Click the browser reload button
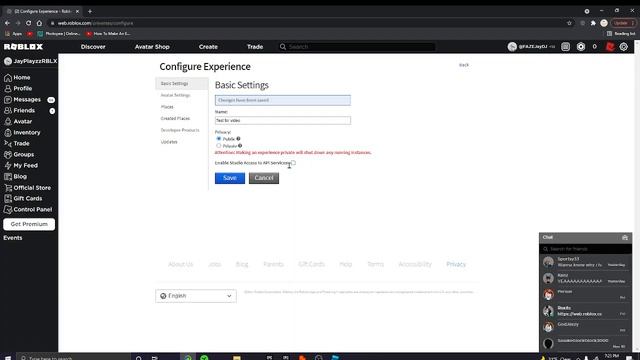This screenshot has height=360, width=640. [x=28, y=23]
